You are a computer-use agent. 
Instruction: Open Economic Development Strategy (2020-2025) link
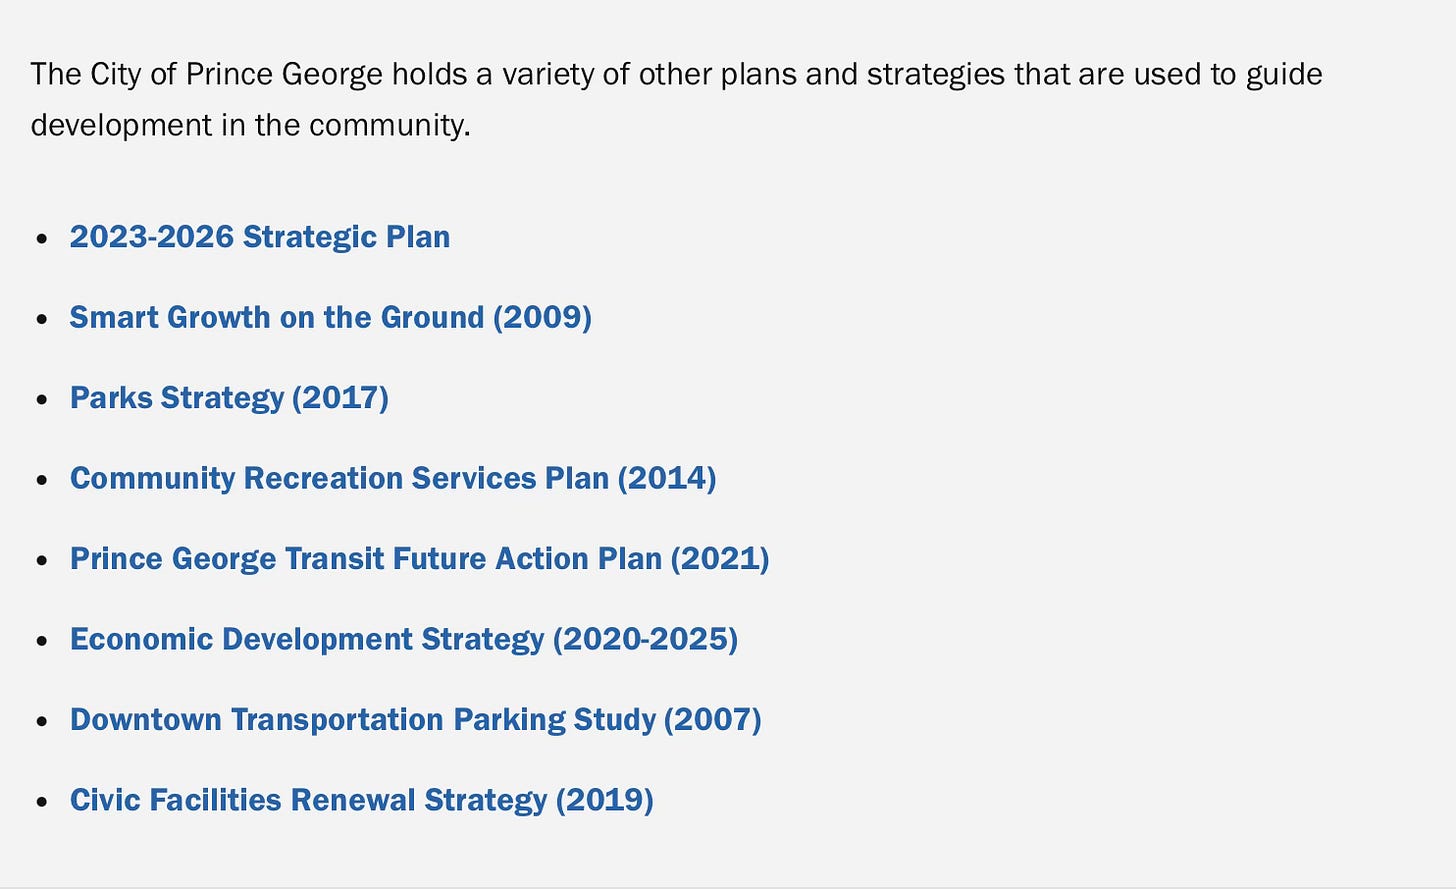pos(404,639)
